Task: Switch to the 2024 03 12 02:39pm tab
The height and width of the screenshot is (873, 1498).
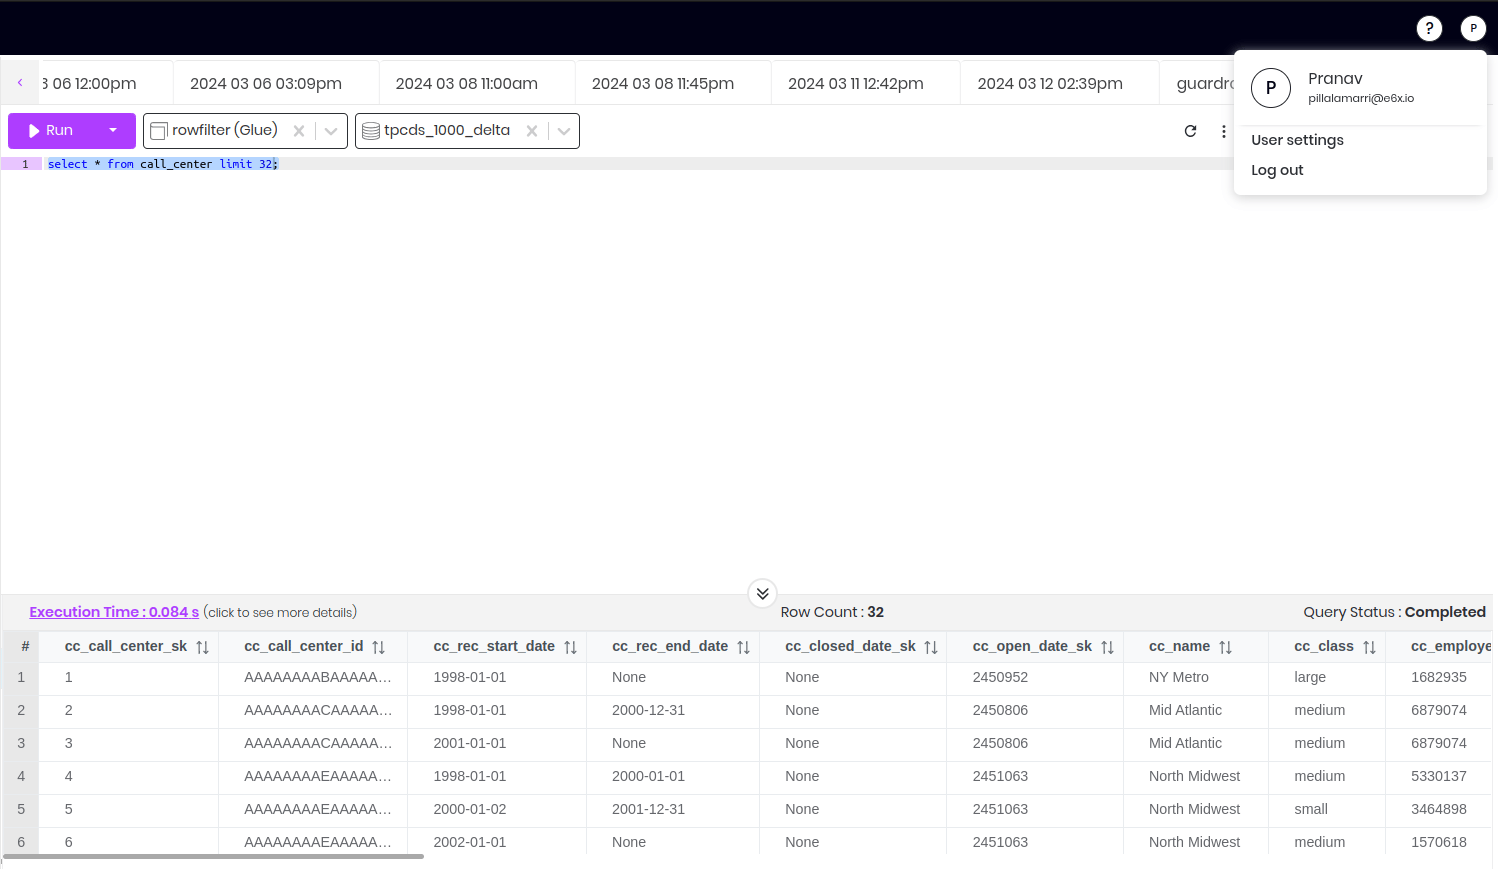Action: (1050, 83)
